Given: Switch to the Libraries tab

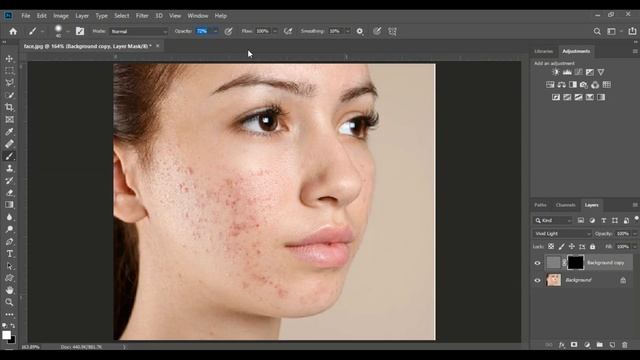Looking at the screenshot, I should coord(544,51).
